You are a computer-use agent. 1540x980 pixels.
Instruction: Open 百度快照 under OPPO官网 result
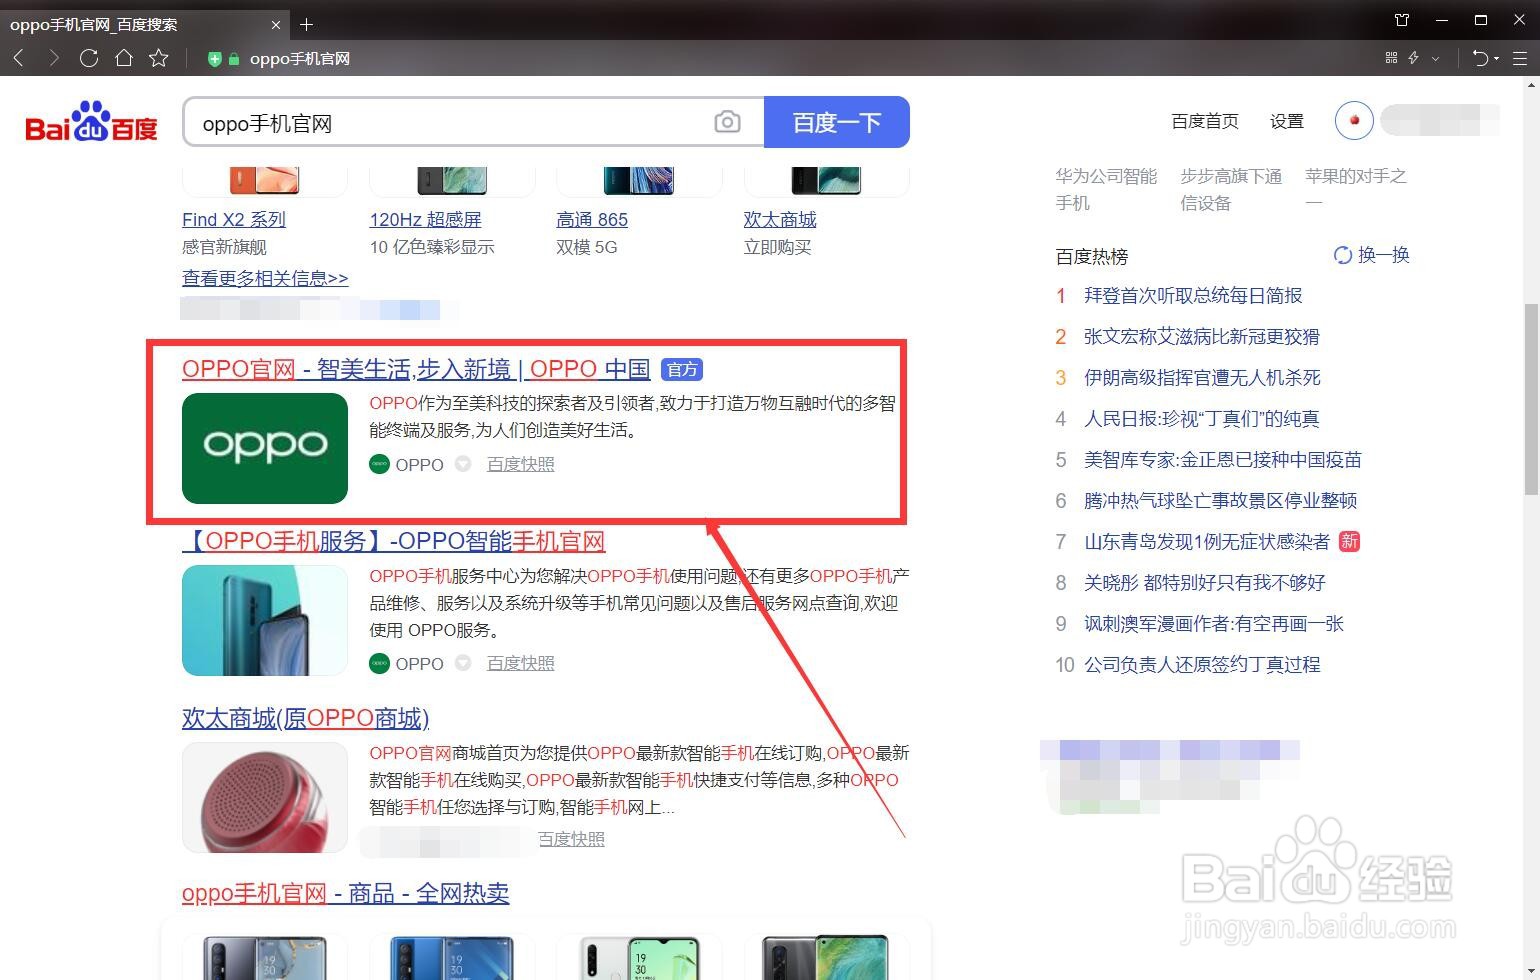[x=520, y=464]
